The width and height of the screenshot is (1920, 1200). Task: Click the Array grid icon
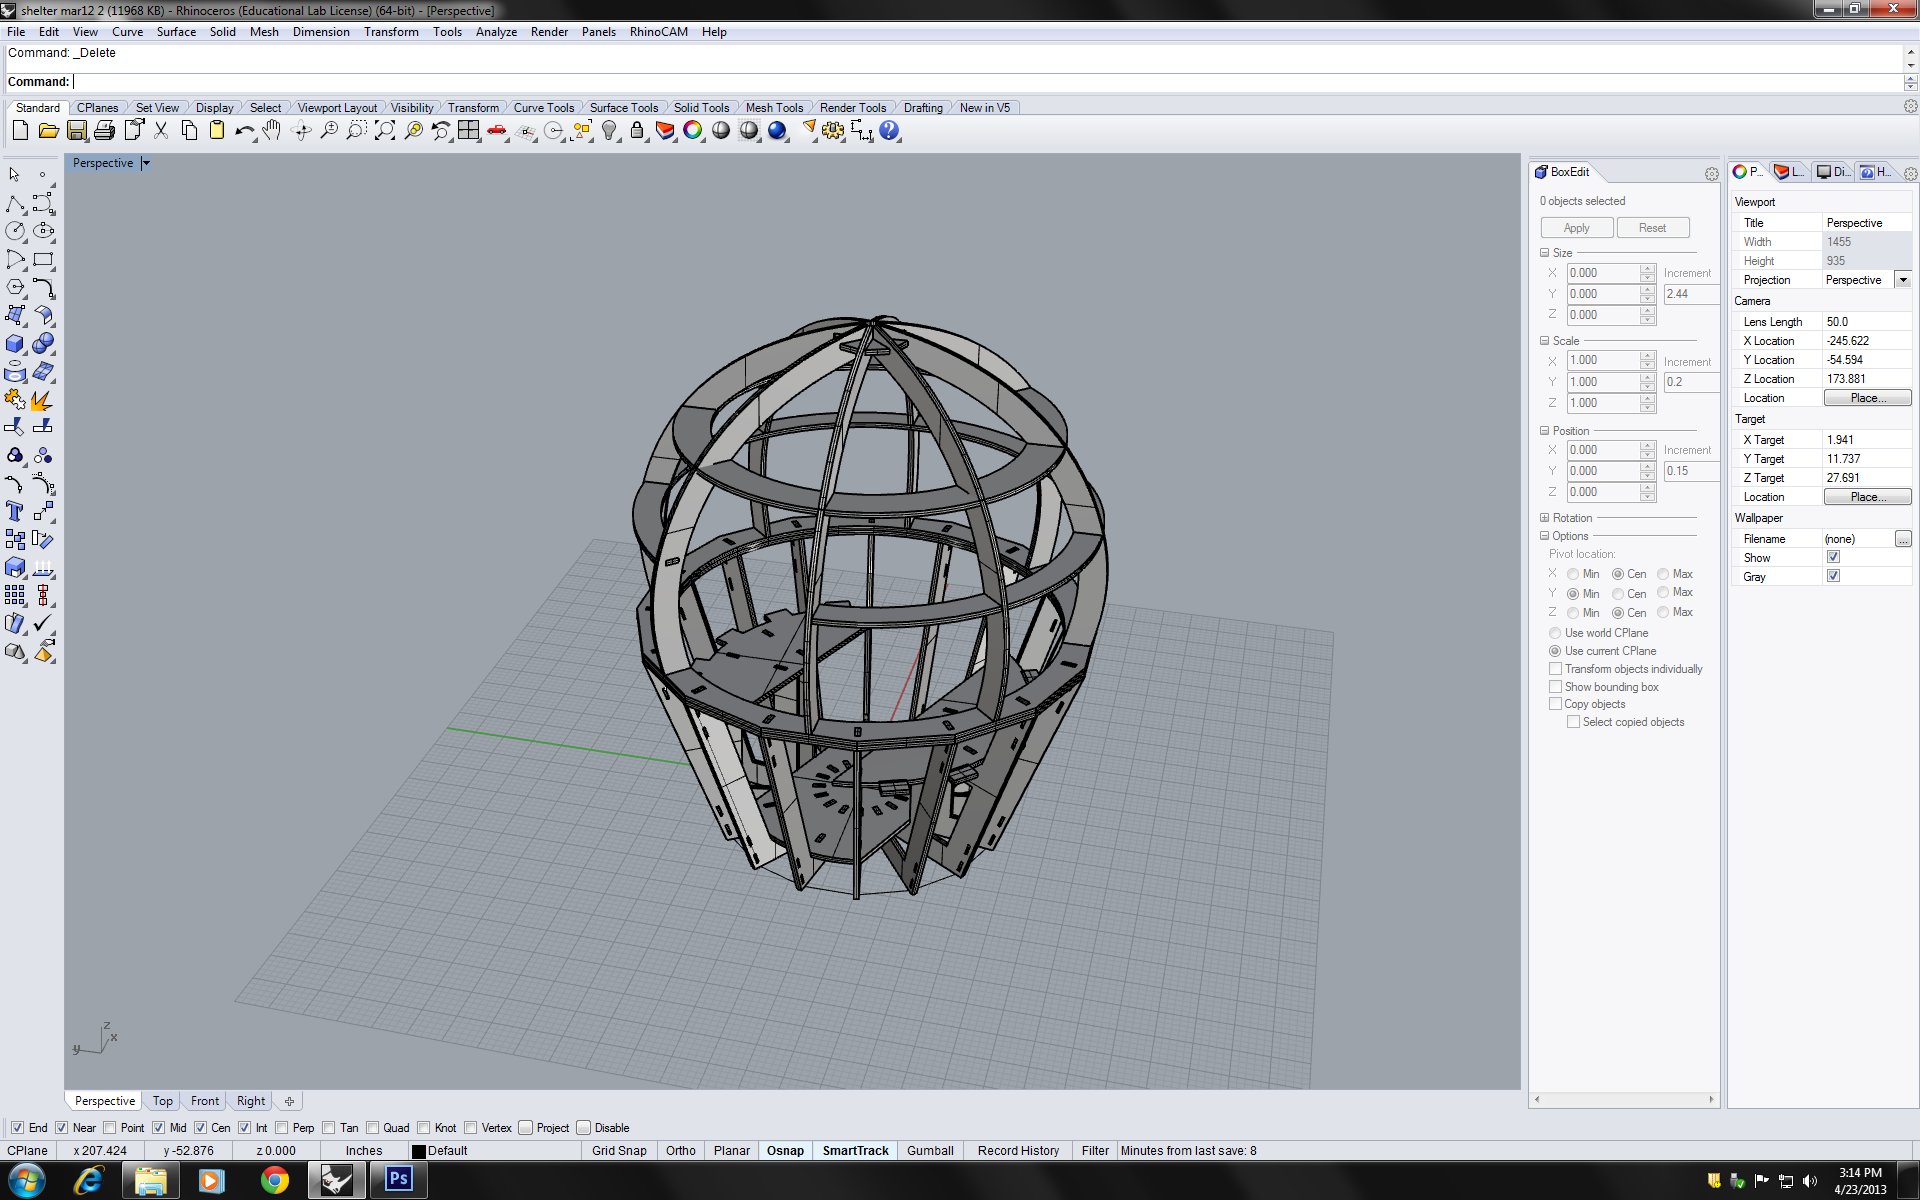[x=15, y=596]
